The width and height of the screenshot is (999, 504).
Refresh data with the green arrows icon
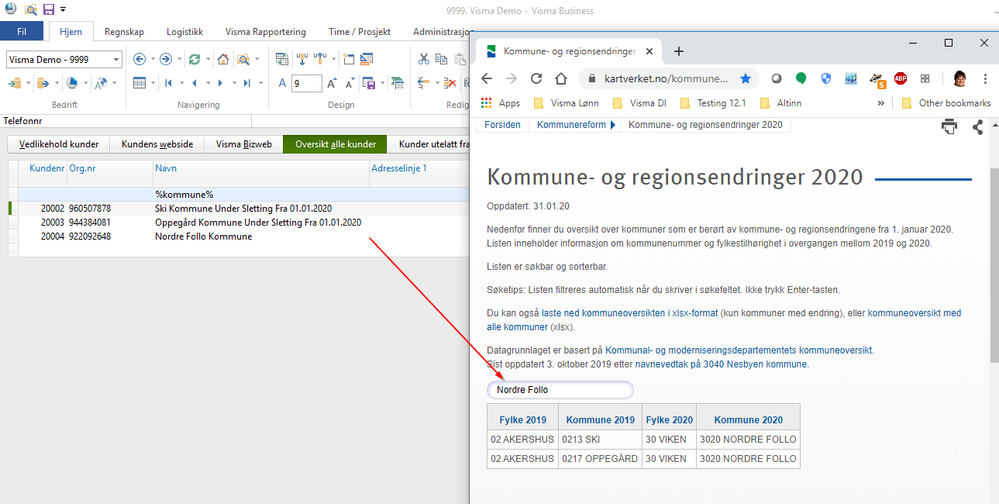click(194, 59)
